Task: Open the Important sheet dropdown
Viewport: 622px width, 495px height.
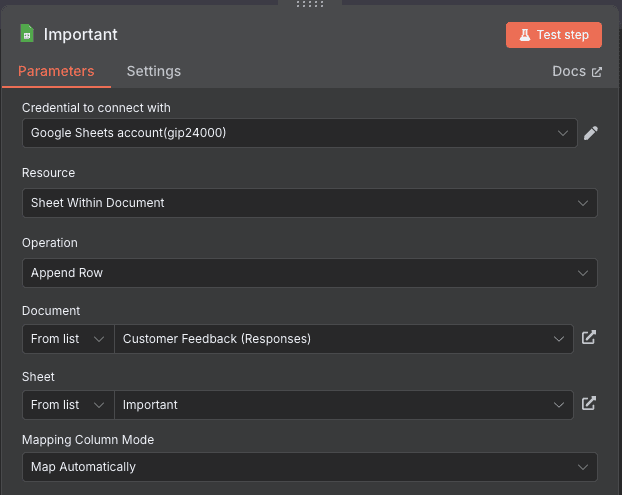Action: pos(344,405)
